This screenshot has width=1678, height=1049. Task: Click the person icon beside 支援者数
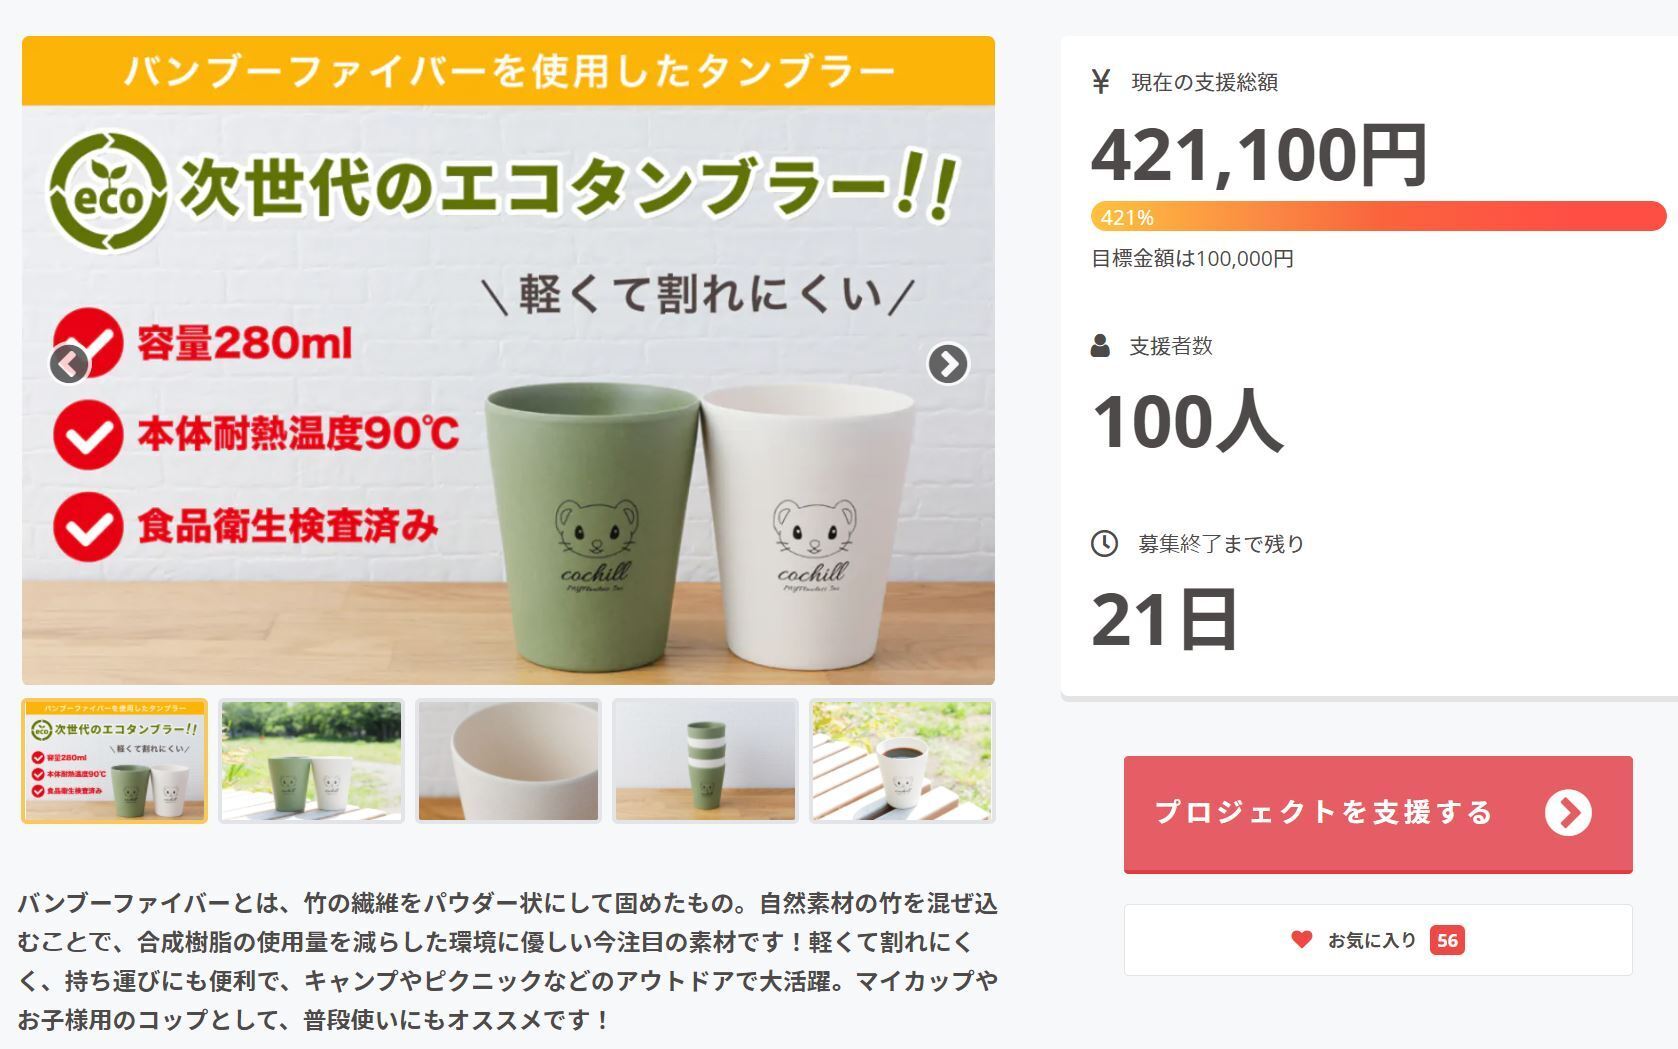(1100, 346)
